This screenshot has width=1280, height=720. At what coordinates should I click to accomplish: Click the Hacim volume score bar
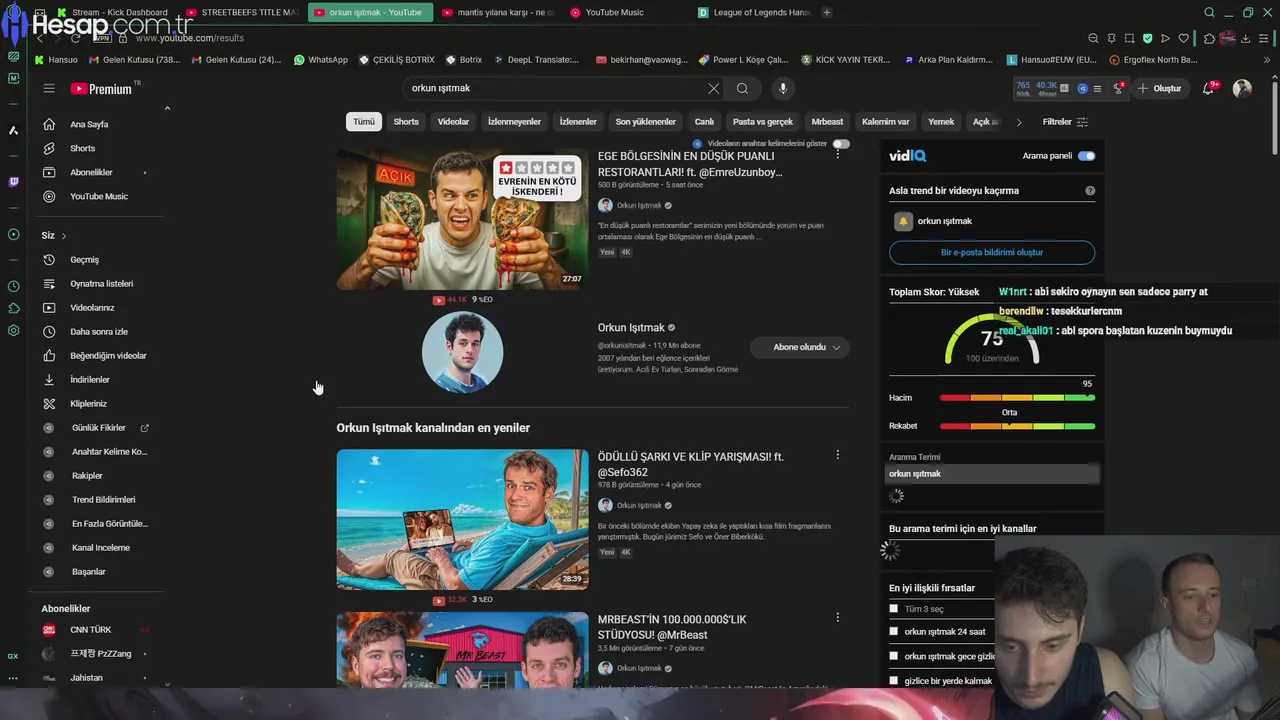pos(1017,398)
